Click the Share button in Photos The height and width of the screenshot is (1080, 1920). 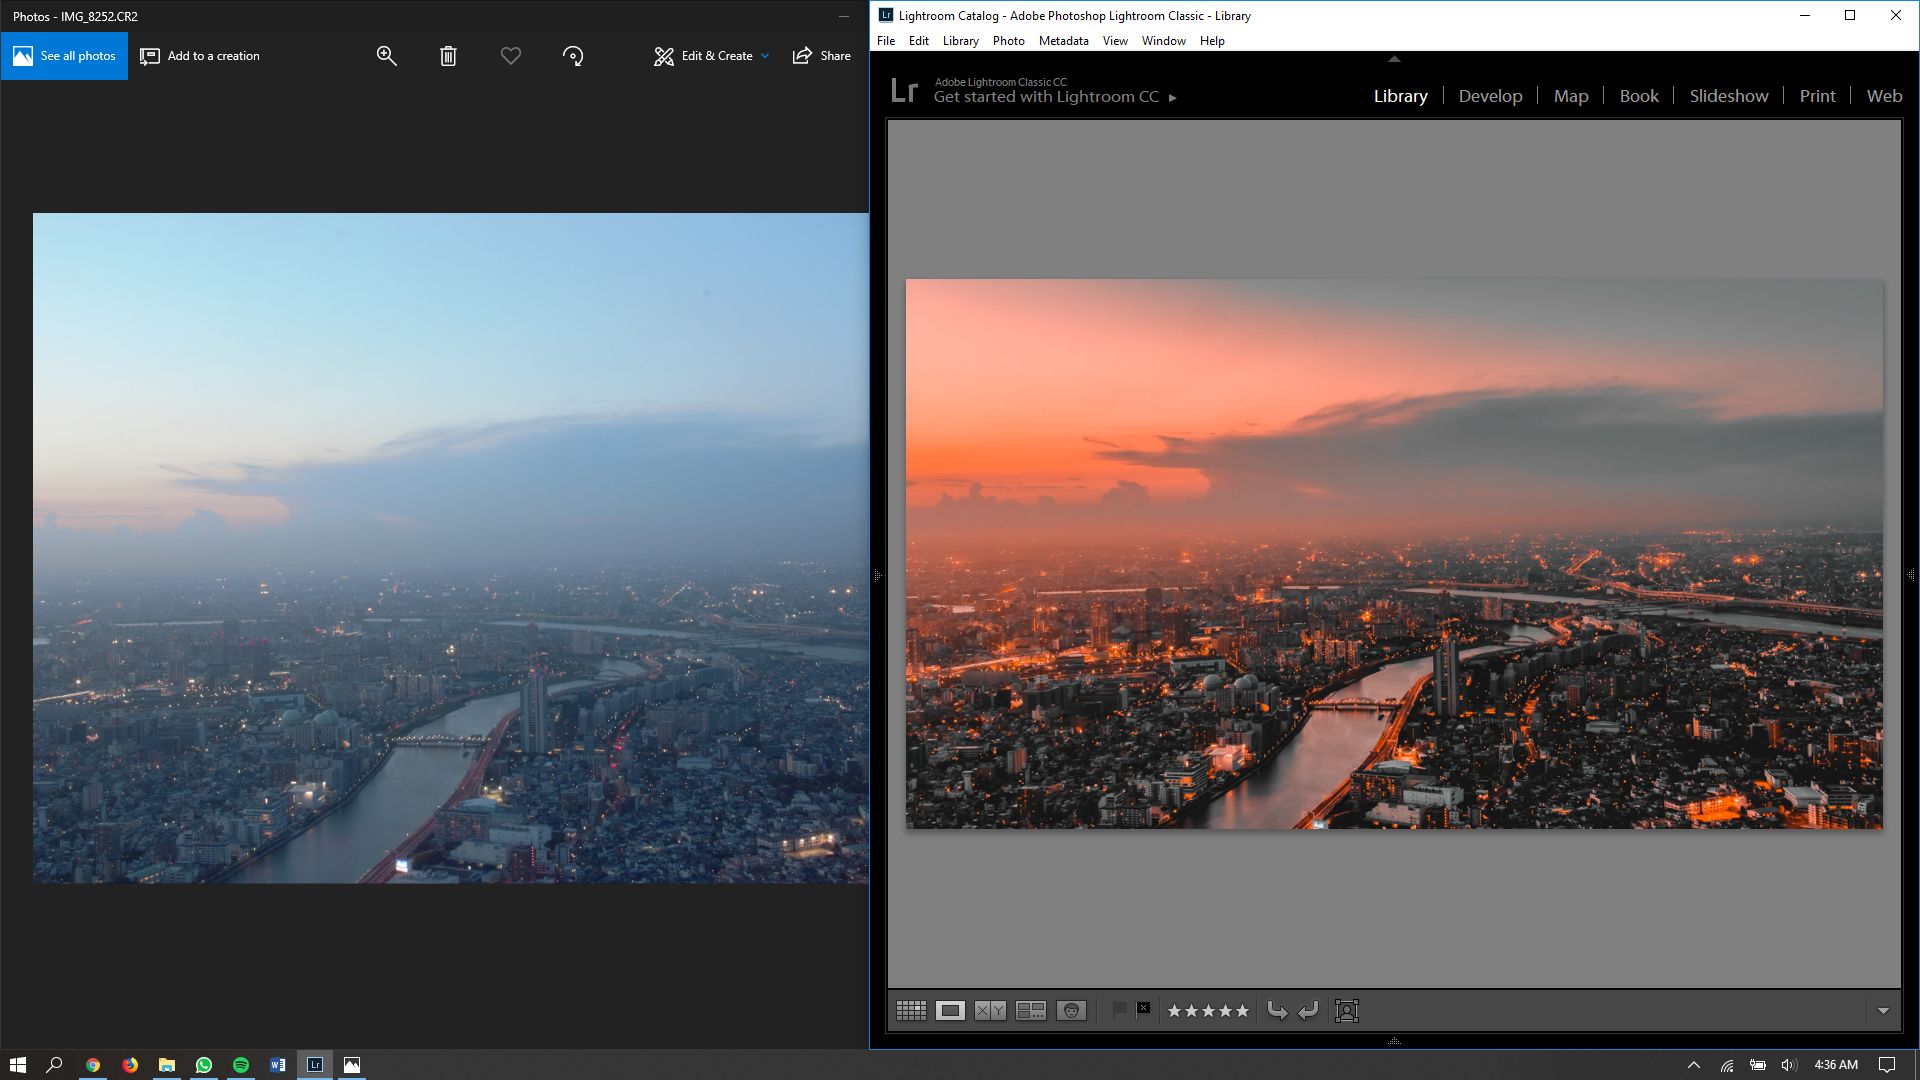pos(820,56)
